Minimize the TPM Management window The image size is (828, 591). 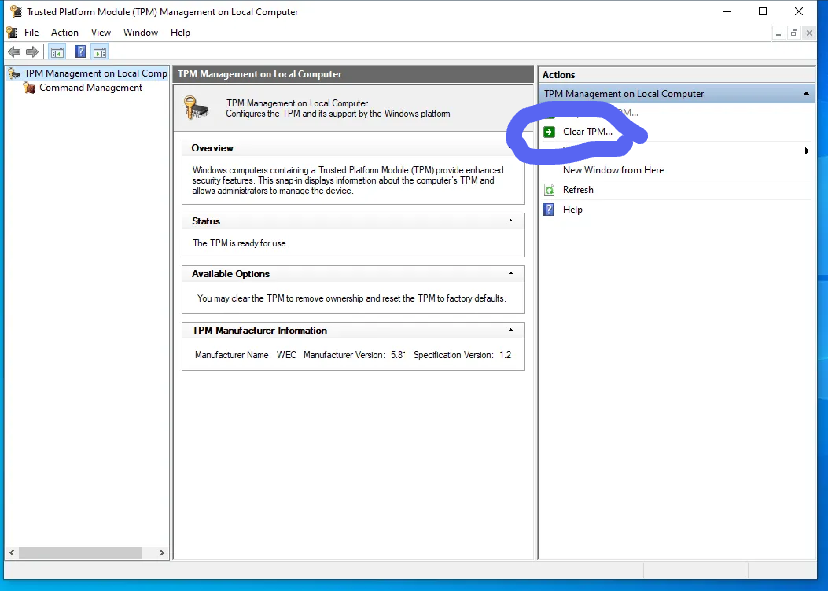pyautogui.click(x=727, y=11)
